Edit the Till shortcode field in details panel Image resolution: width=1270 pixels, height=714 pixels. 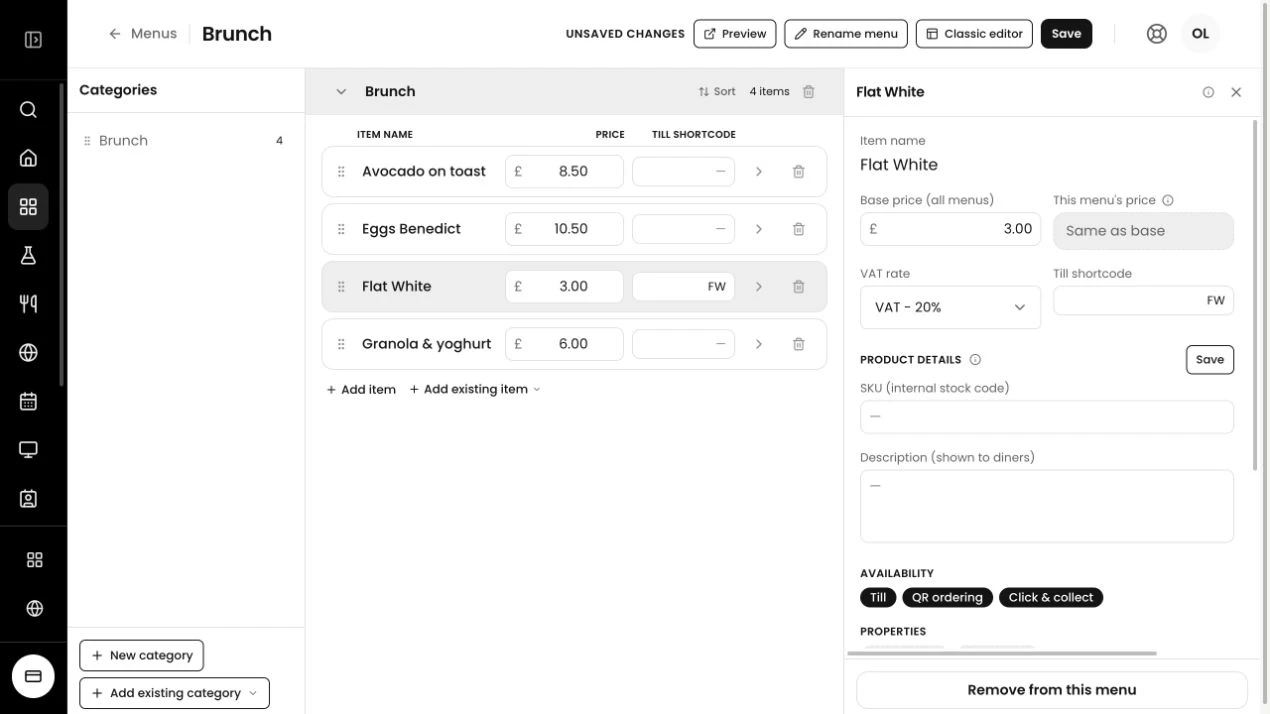[1143, 301]
